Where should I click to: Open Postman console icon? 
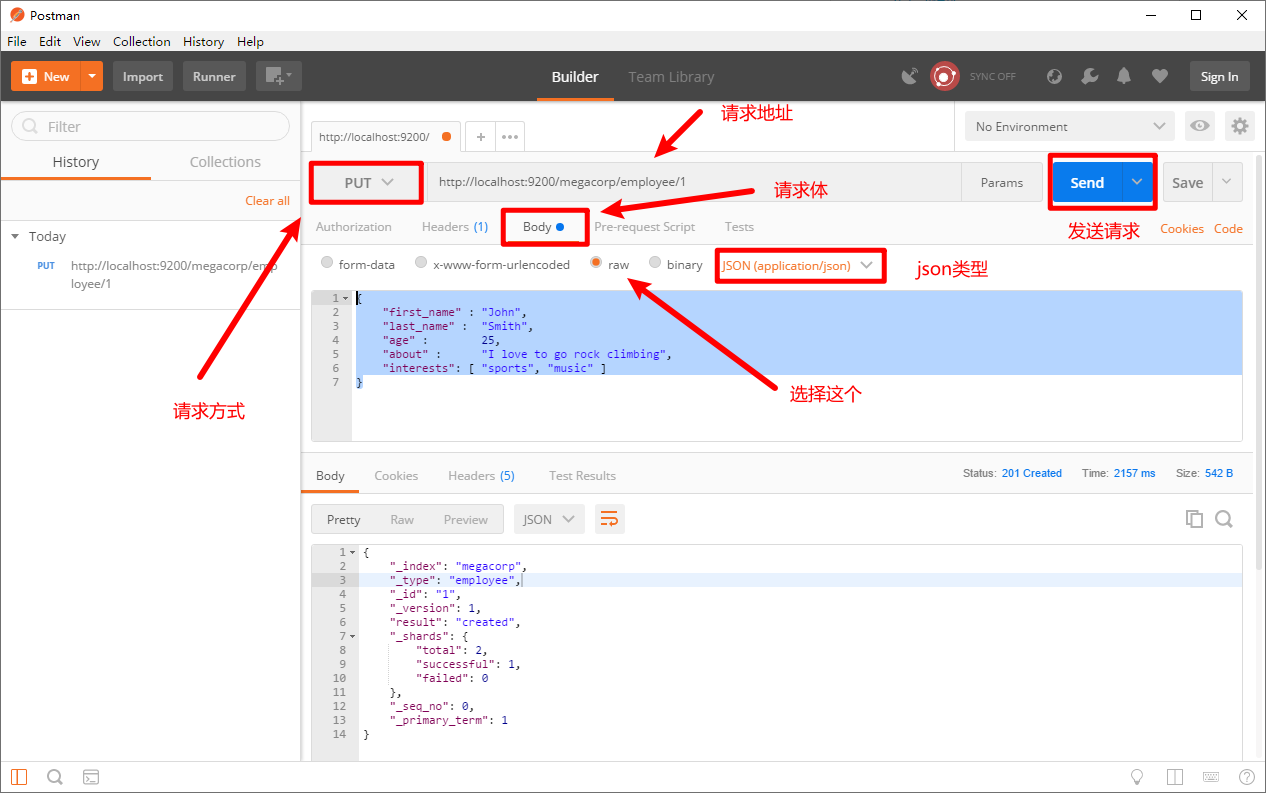[x=90, y=777]
